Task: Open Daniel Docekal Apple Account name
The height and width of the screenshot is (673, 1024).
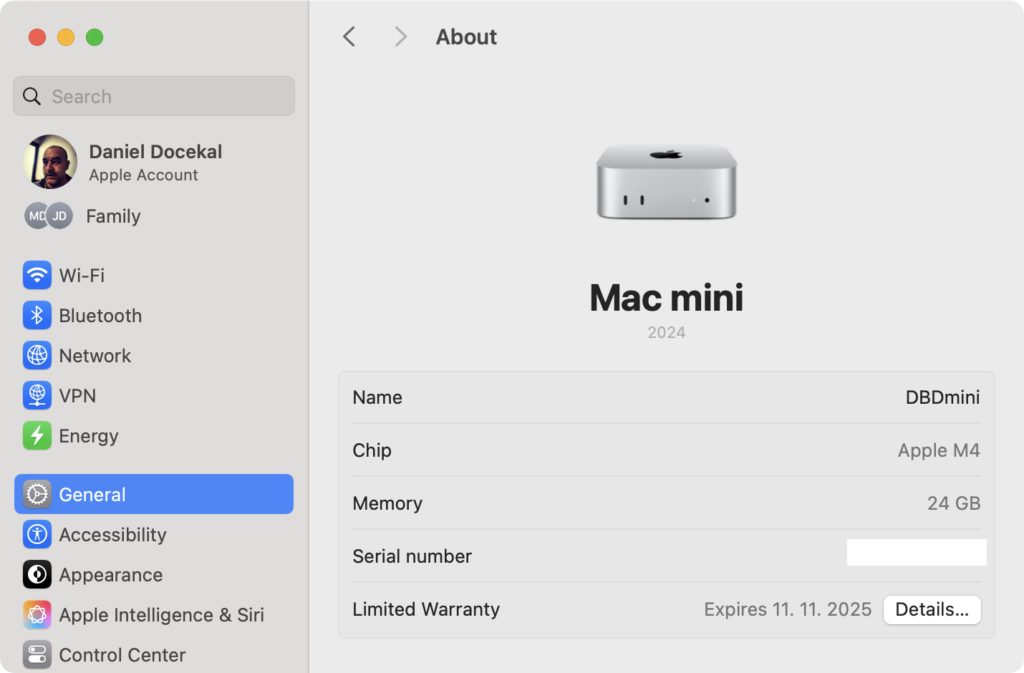Action: [155, 151]
